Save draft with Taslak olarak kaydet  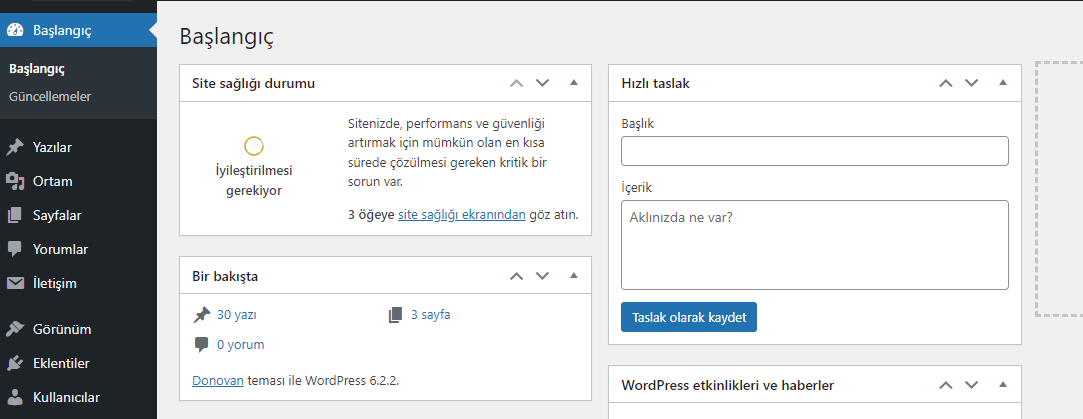689,317
